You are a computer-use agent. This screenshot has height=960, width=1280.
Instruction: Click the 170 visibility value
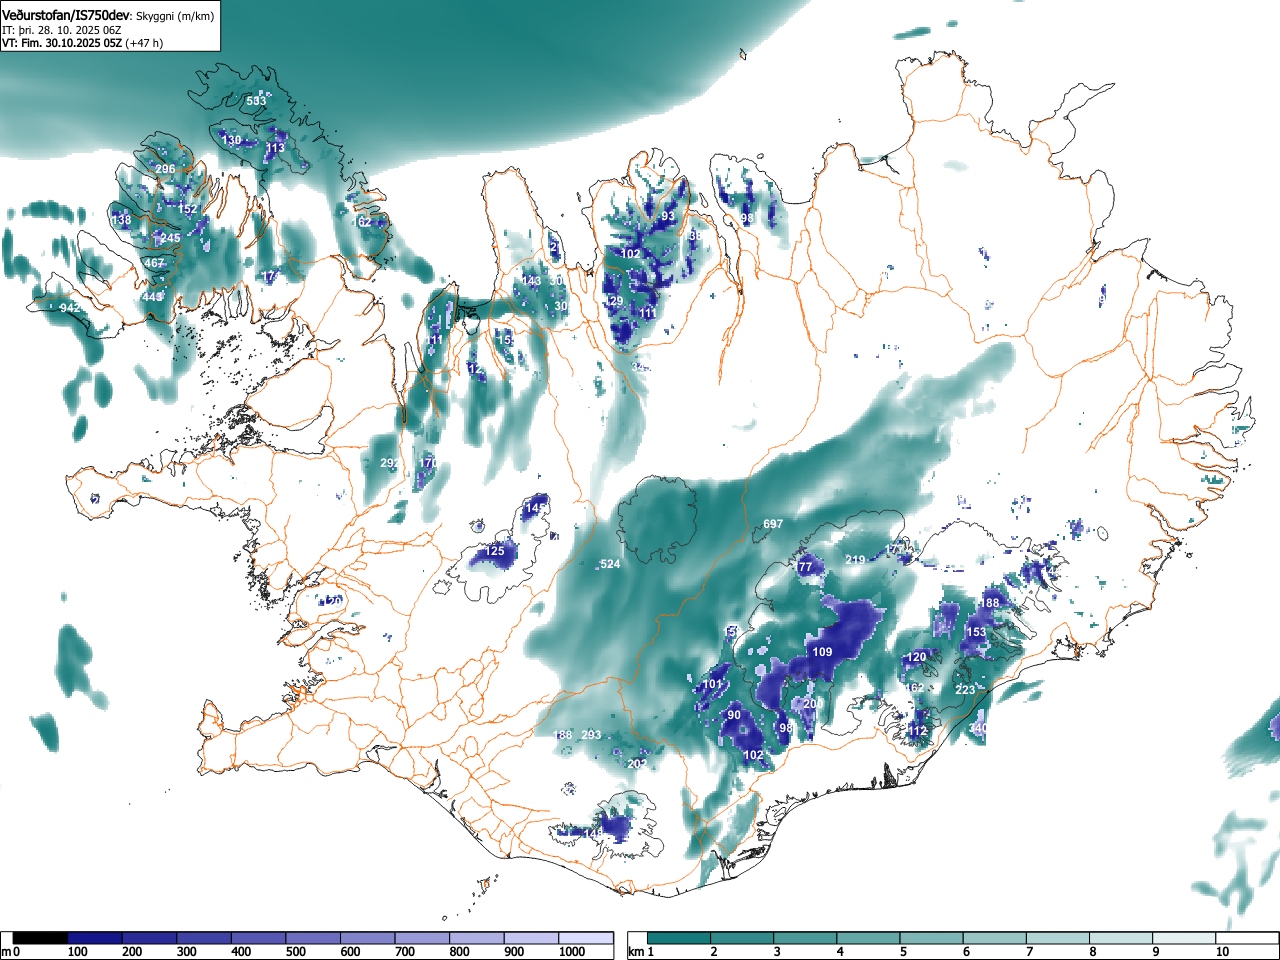tap(429, 463)
